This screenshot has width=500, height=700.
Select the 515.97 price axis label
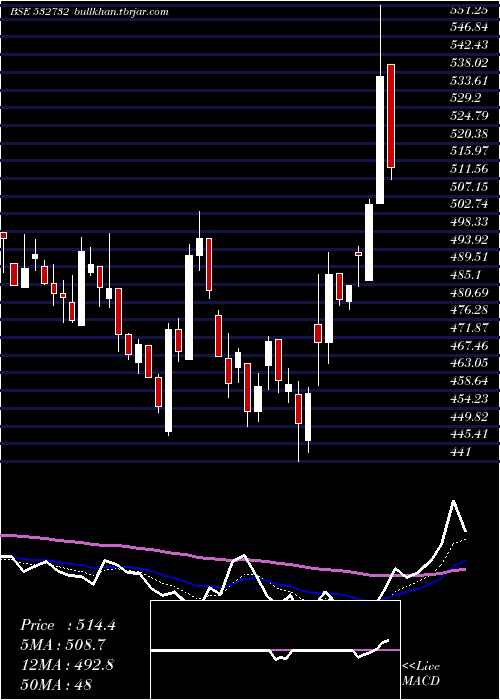tap(469, 151)
